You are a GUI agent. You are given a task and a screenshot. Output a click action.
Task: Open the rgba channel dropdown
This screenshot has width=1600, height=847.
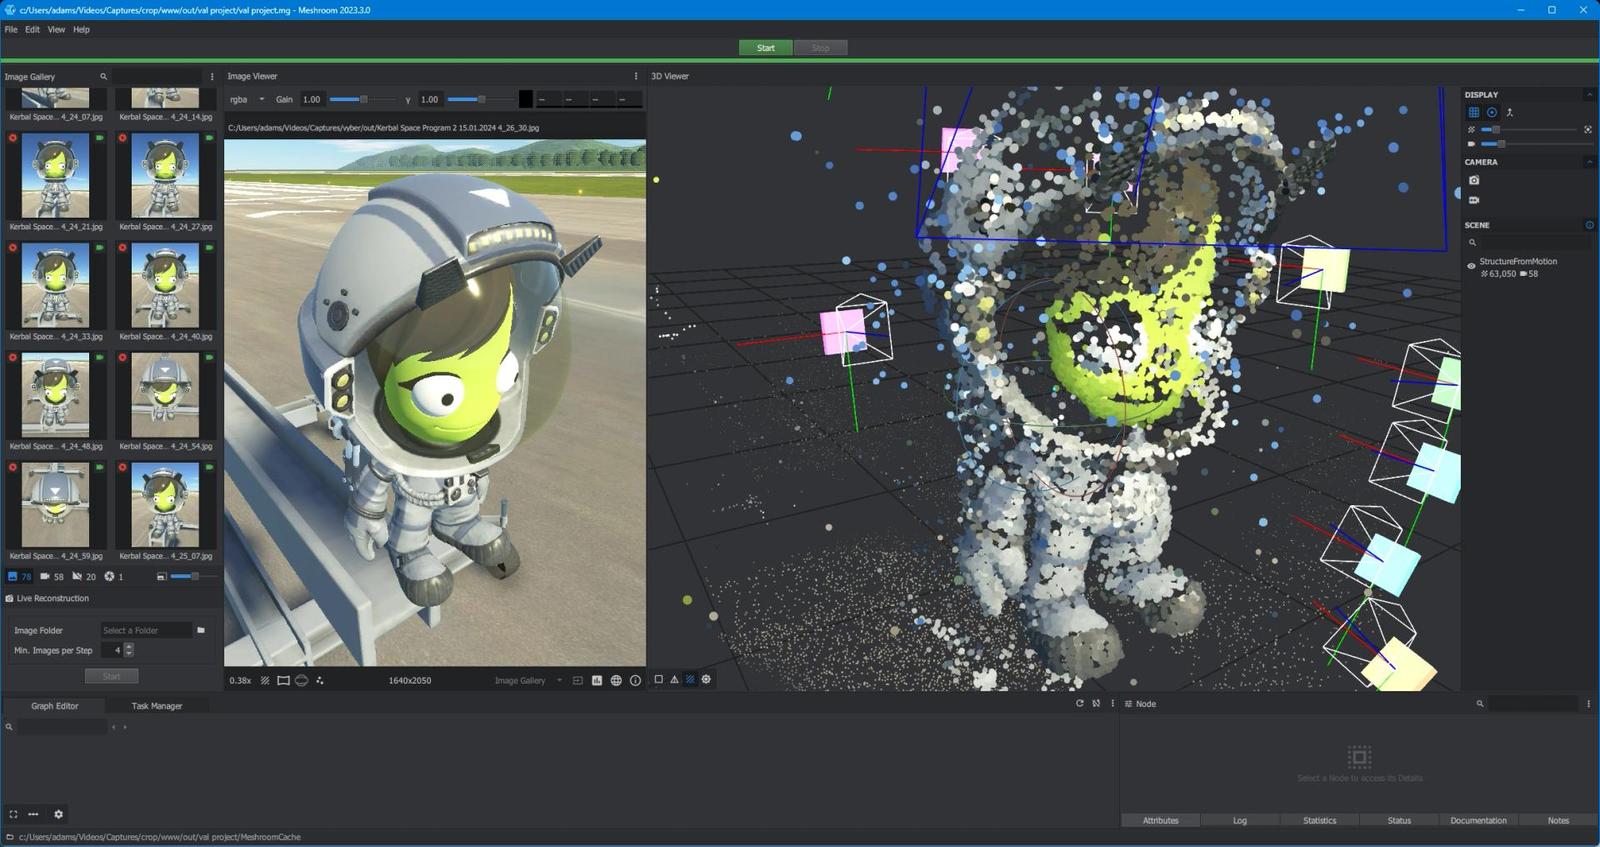click(247, 99)
